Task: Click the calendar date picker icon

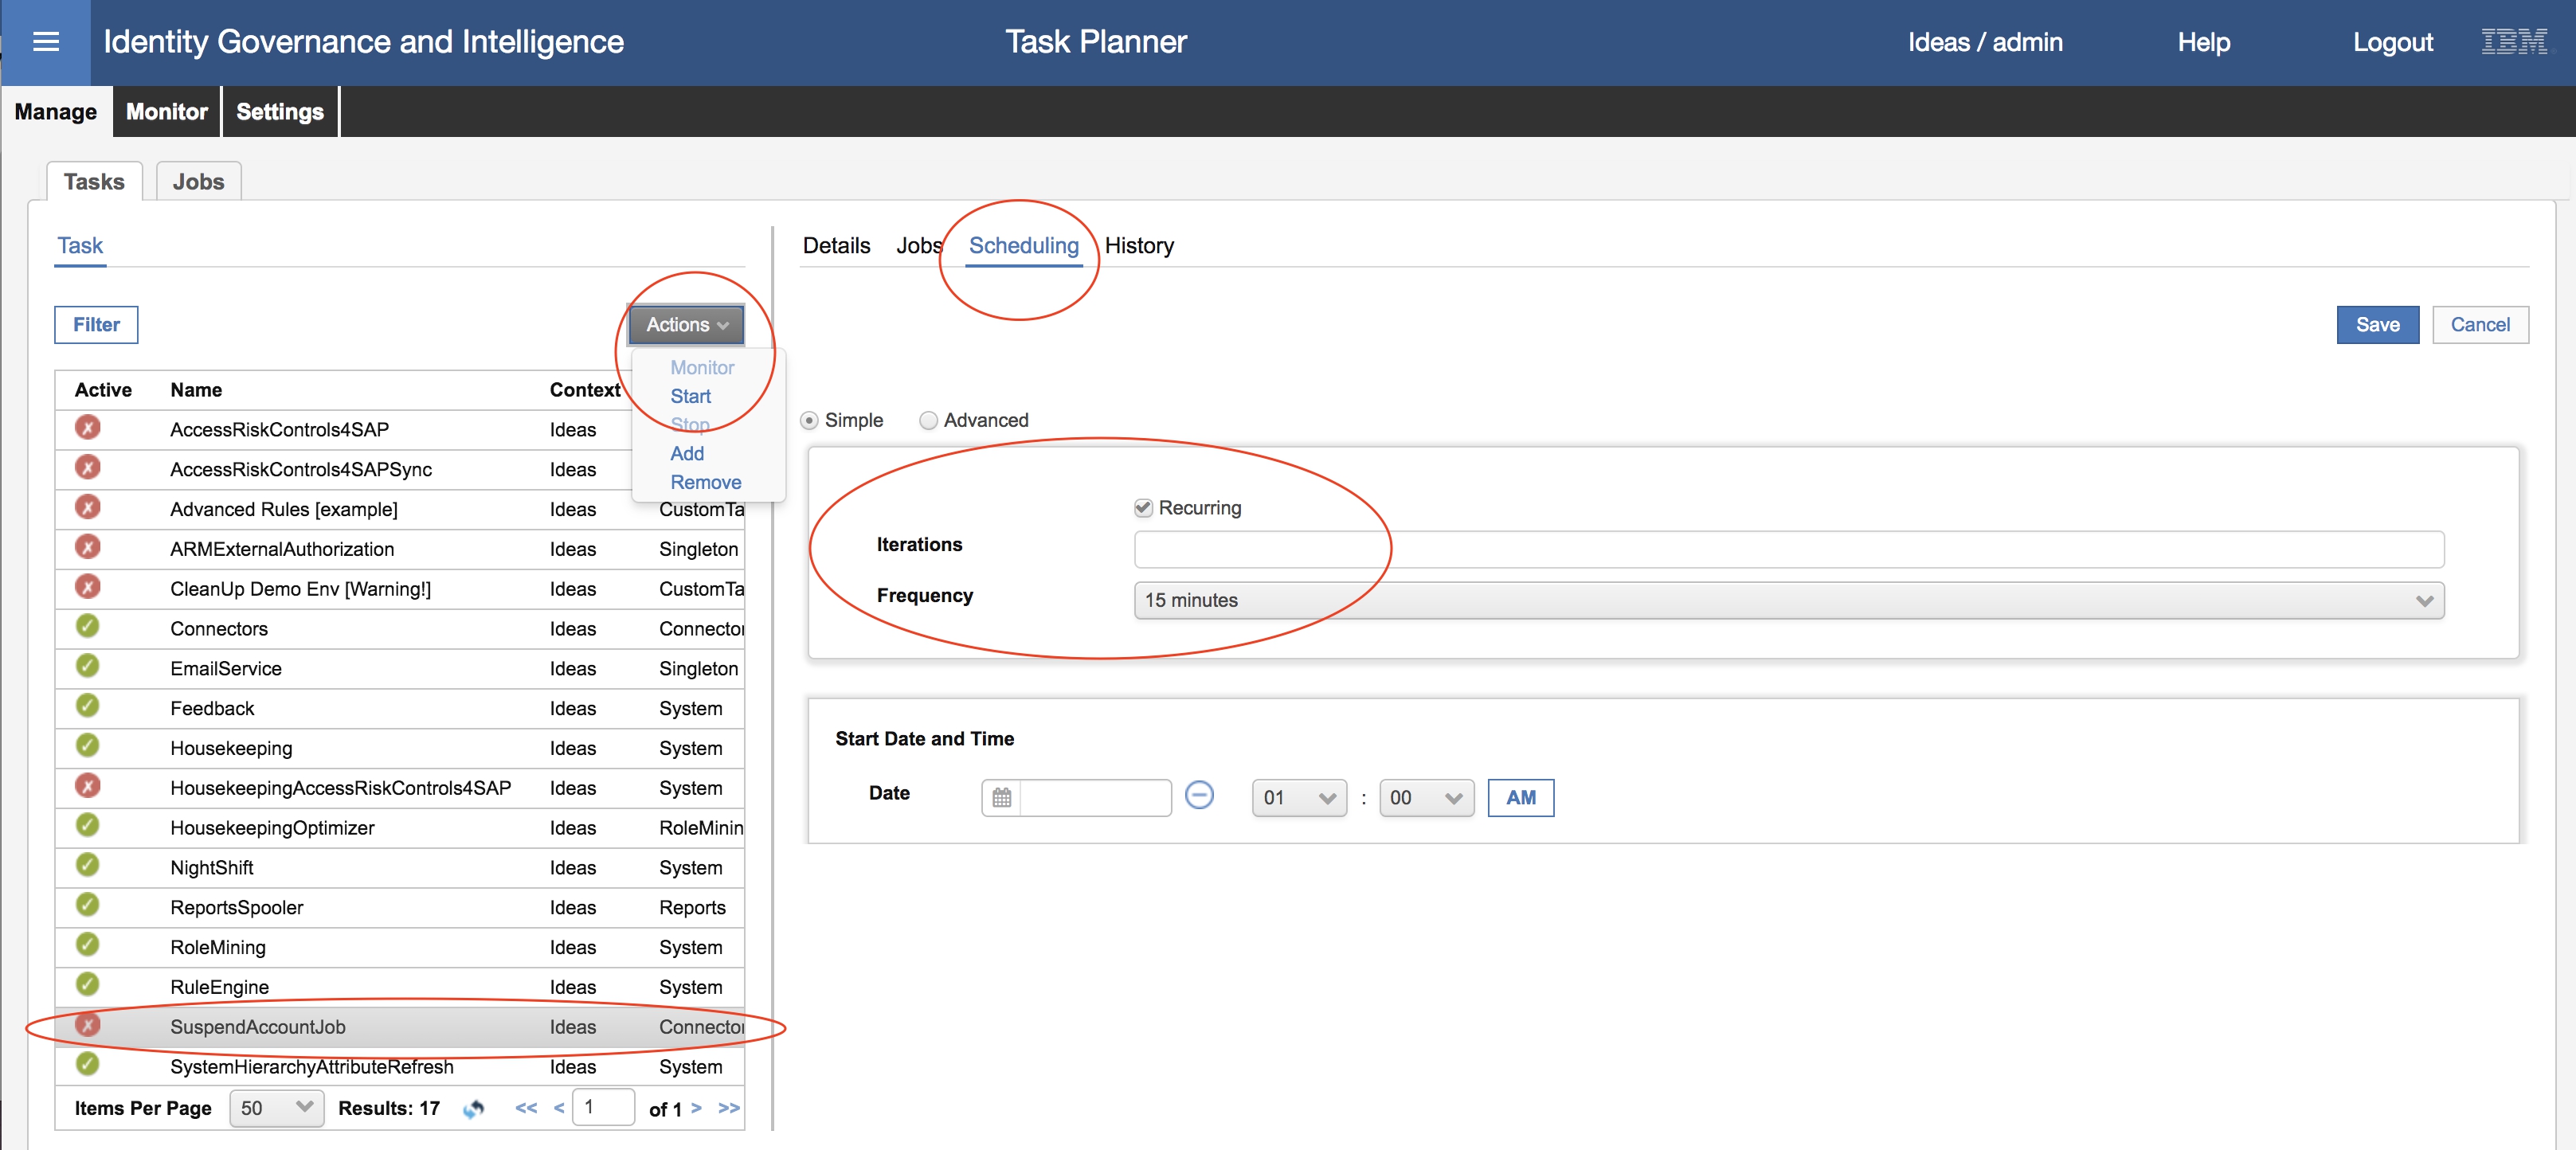Action: point(1001,797)
